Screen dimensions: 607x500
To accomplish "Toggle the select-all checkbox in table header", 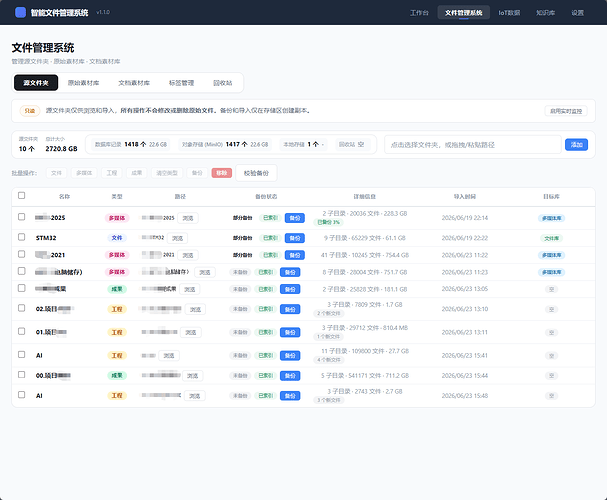I will pyautogui.click(x=22, y=195).
